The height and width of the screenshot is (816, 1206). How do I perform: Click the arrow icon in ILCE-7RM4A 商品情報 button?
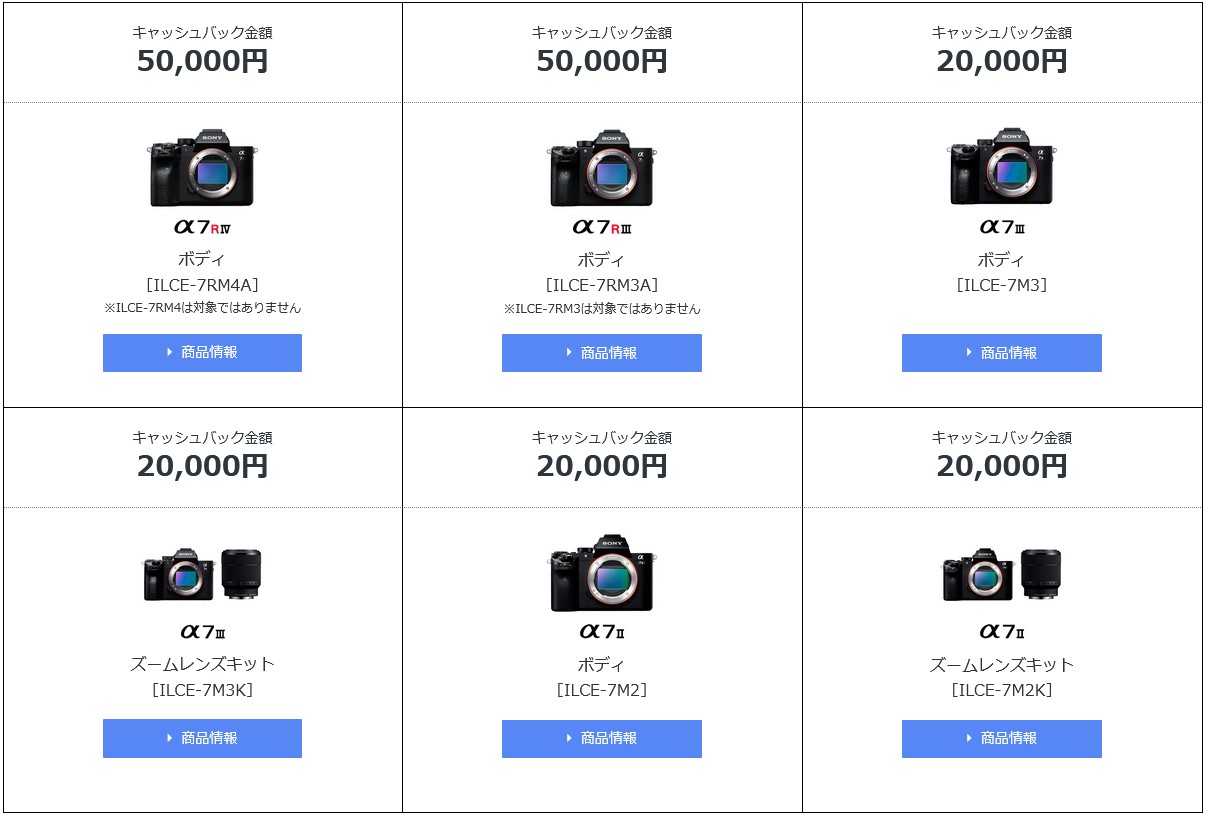pos(170,352)
